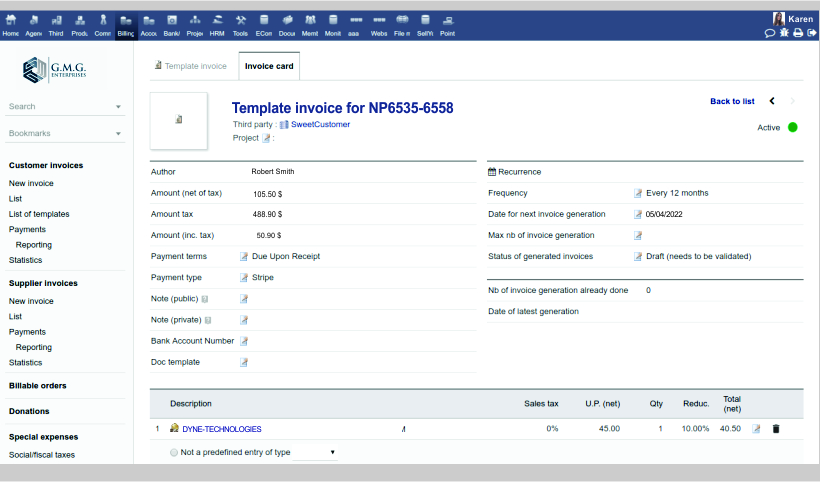This screenshot has height=482, width=820.
Task: Edit the DYNE-TECHNOLOGIES invoice line
Action: click(756, 429)
